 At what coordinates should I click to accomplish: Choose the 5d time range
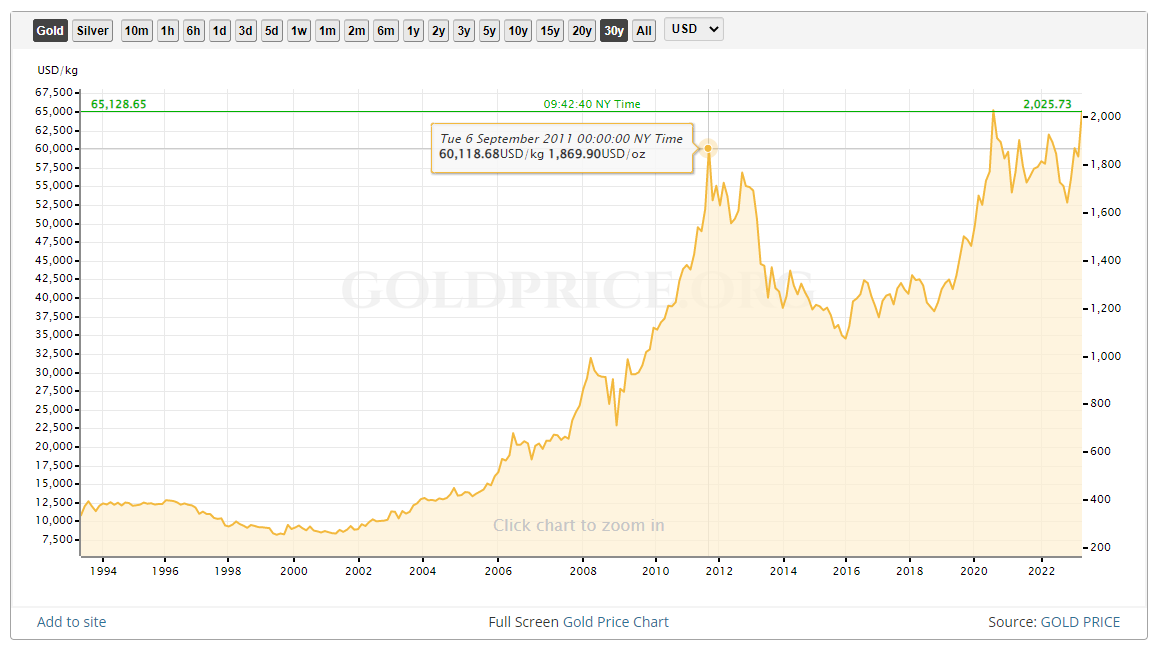tap(272, 31)
